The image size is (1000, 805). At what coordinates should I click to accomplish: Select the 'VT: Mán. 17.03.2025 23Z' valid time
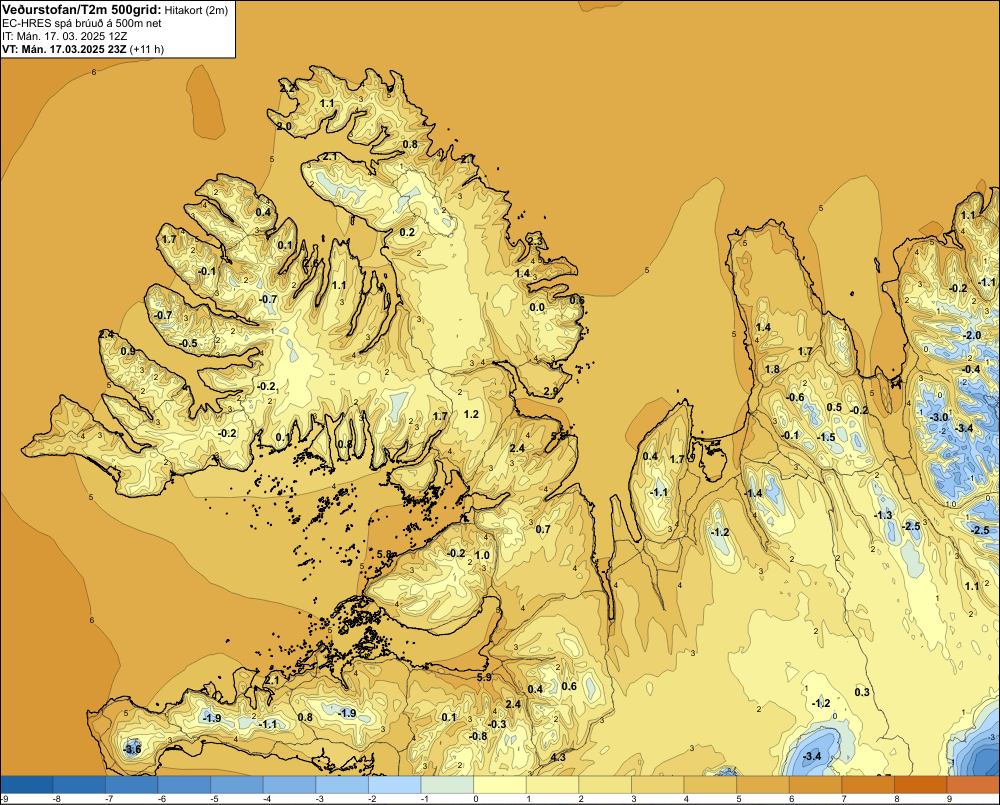coord(64,49)
